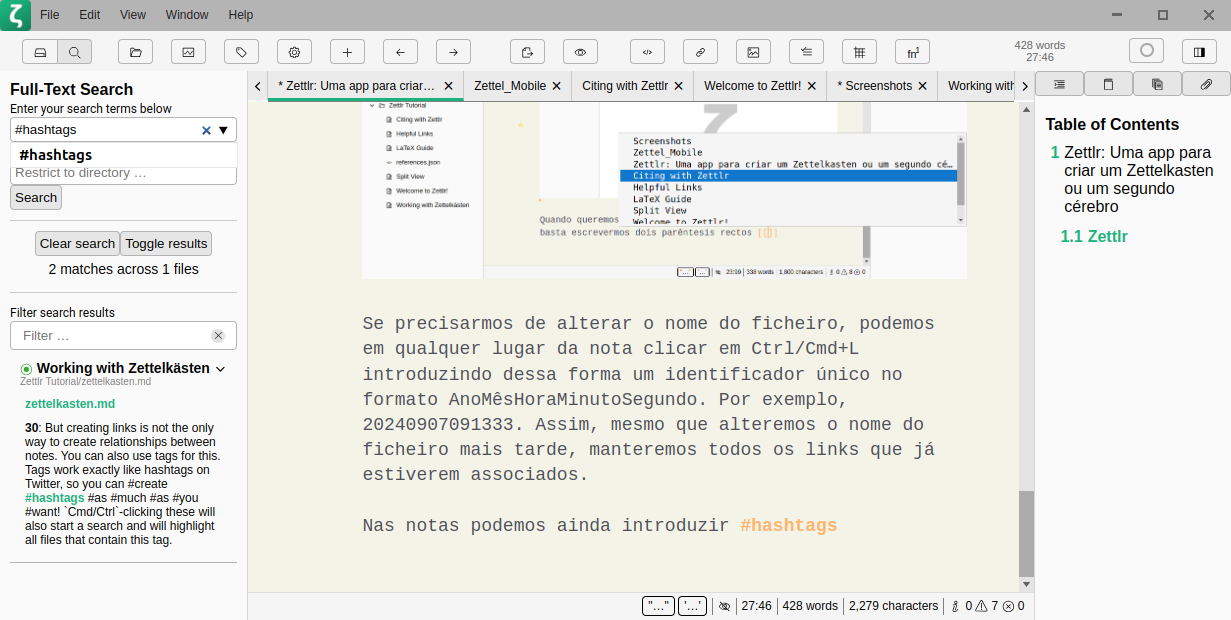Click the Restrict to directory field
The width and height of the screenshot is (1231, 620).
[x=124, y=173]
